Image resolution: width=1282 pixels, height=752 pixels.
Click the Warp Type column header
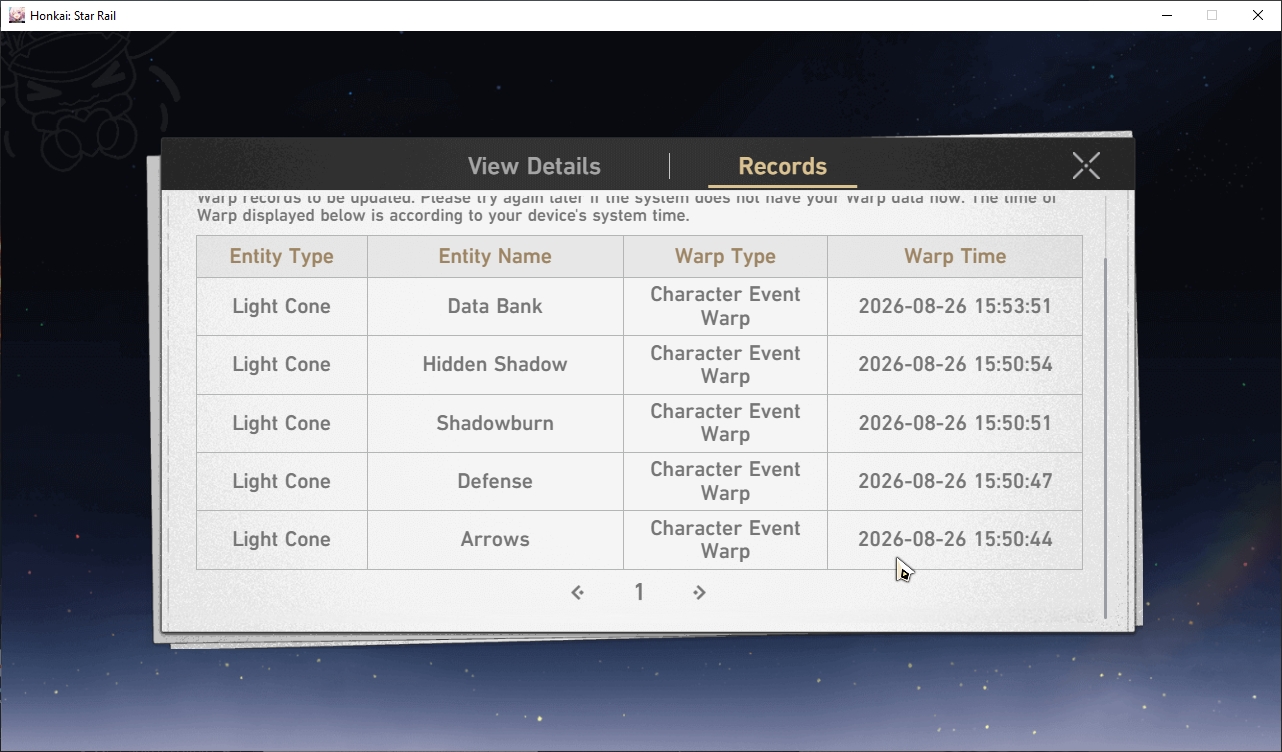pos(725,256)
